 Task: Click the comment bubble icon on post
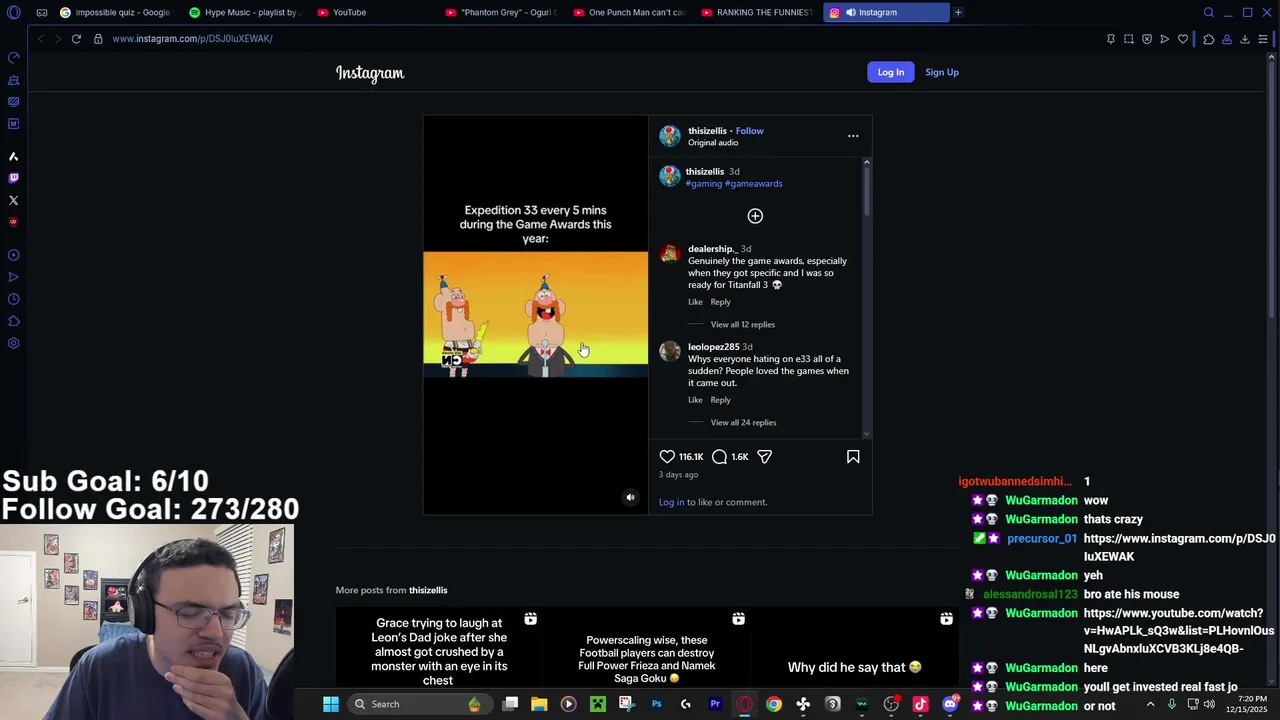719,456
